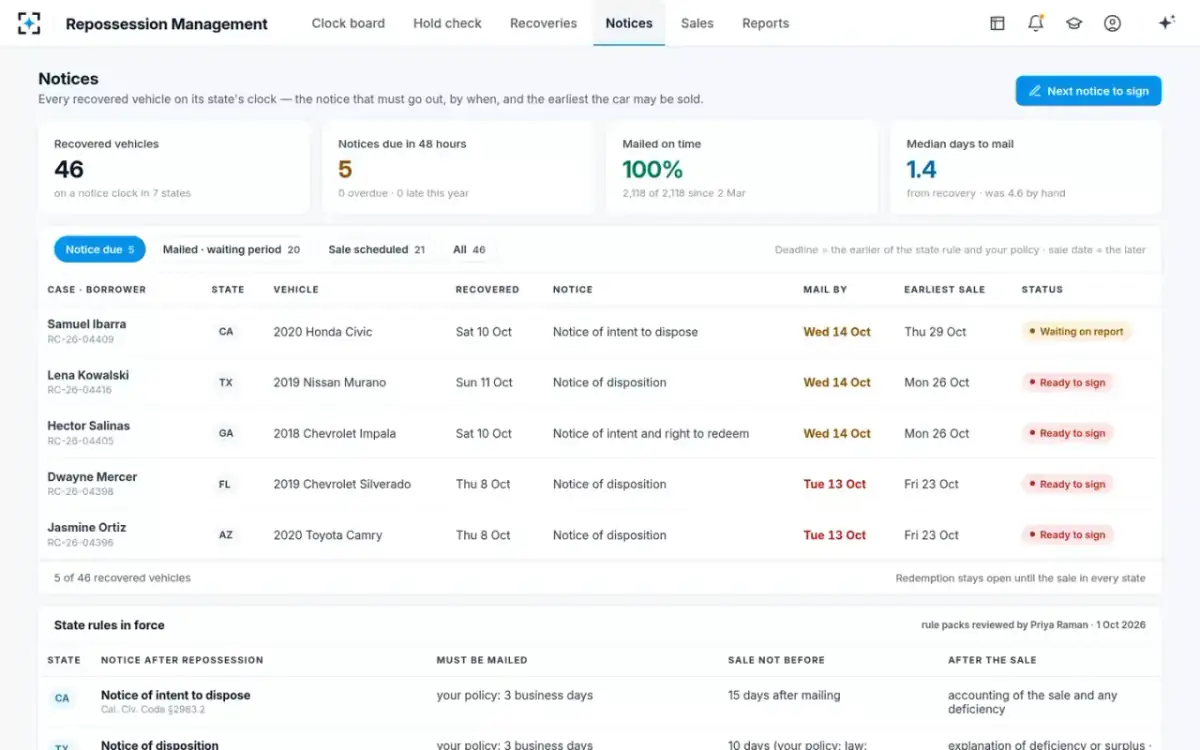Click the CA state badge for Samuel Ibarra
The width and height of the screenshot is (1200, 750).
point(226,332)
